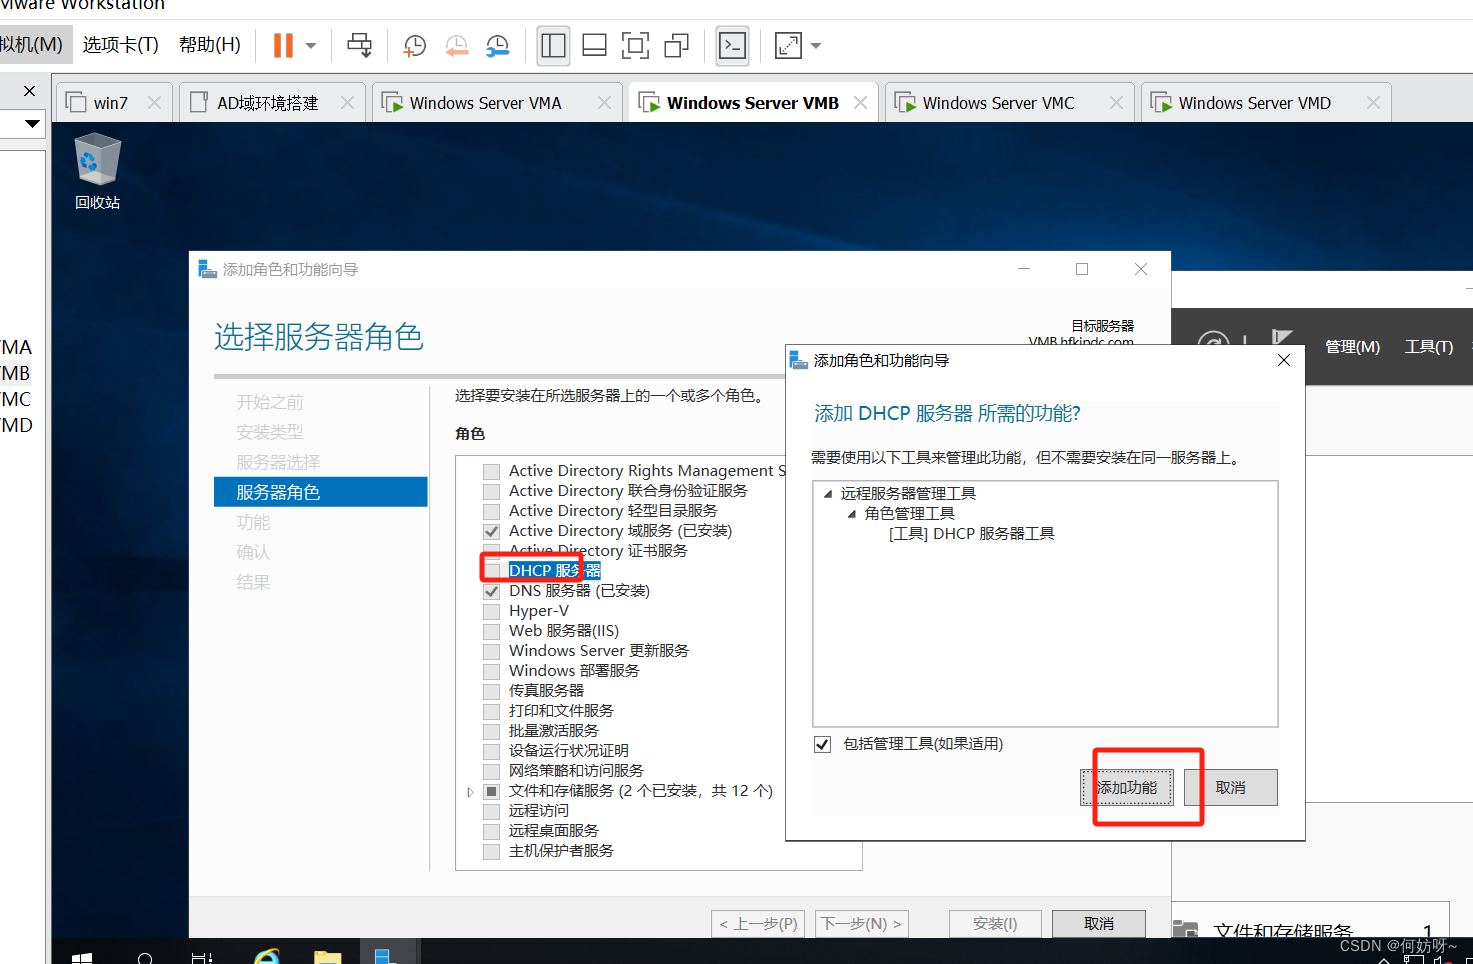1473x964 pixels.
Task: Click the stretch guest display icon
Action: coord(788,45)
